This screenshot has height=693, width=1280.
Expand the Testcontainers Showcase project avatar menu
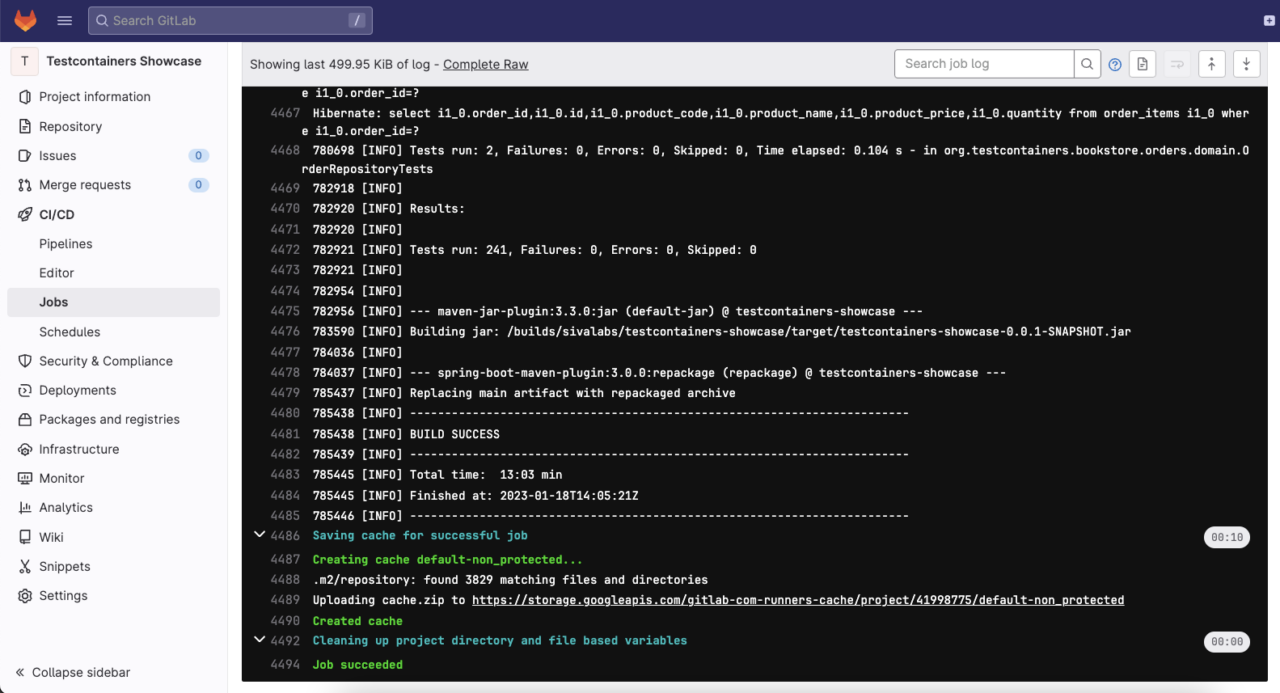point(24,60)
